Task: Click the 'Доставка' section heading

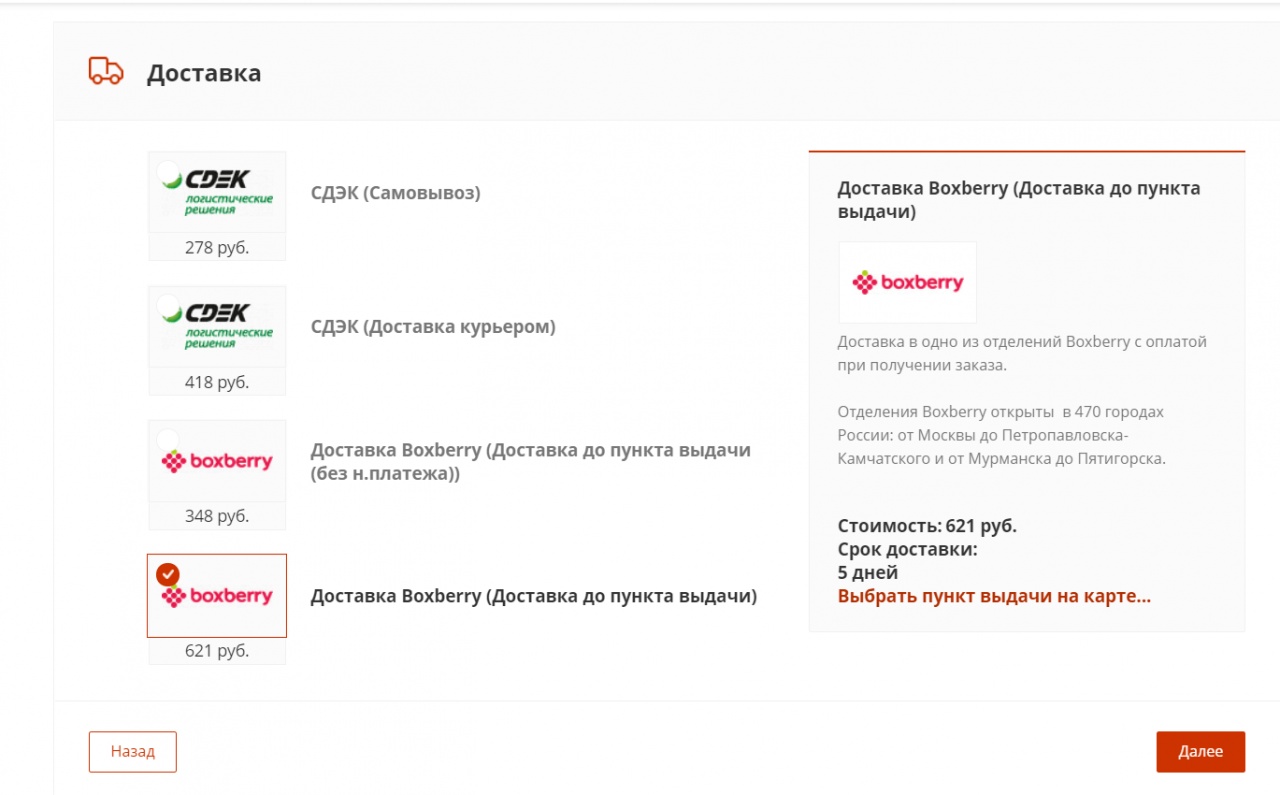Action: tap(204, 73)
